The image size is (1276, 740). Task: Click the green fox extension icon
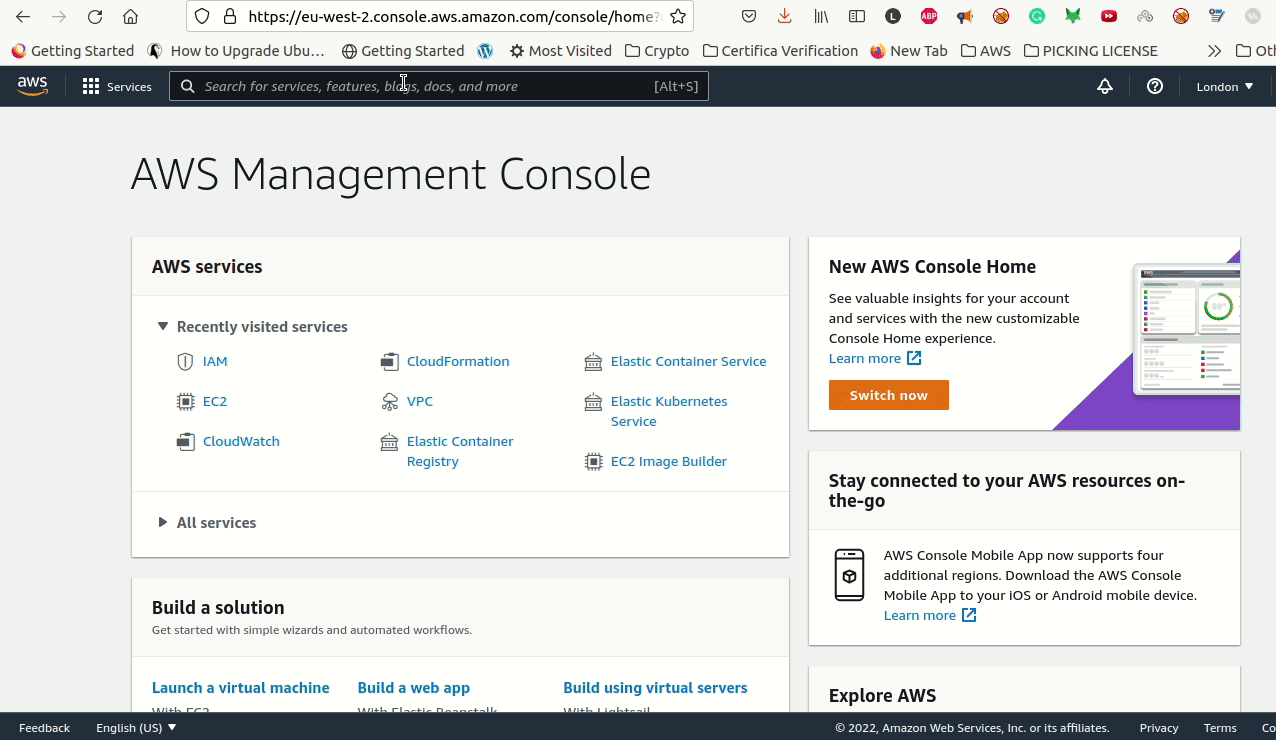pyautogui.click(x=1073, y=17)
